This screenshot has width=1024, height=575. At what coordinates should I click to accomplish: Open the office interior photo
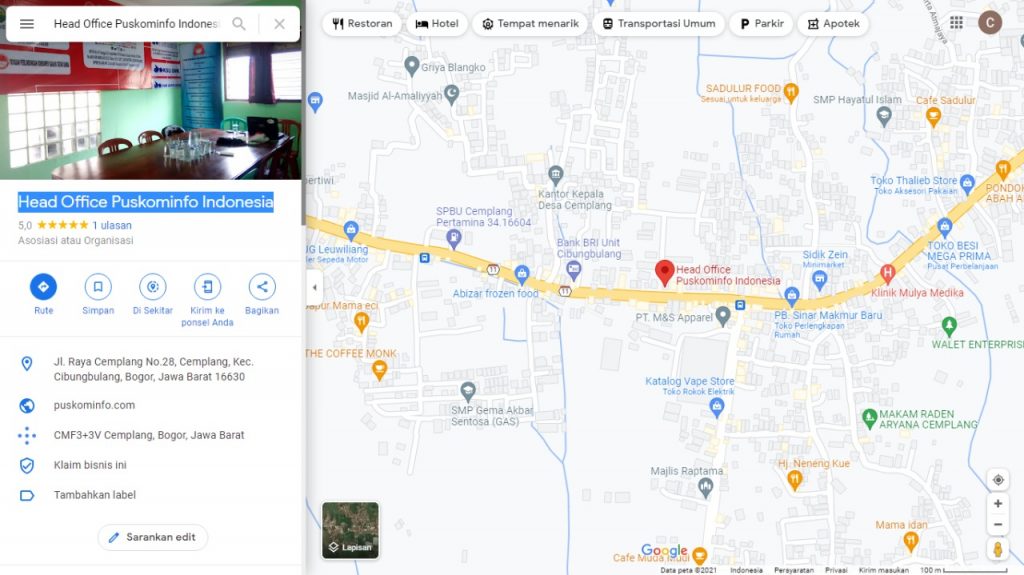click(151, 110)
